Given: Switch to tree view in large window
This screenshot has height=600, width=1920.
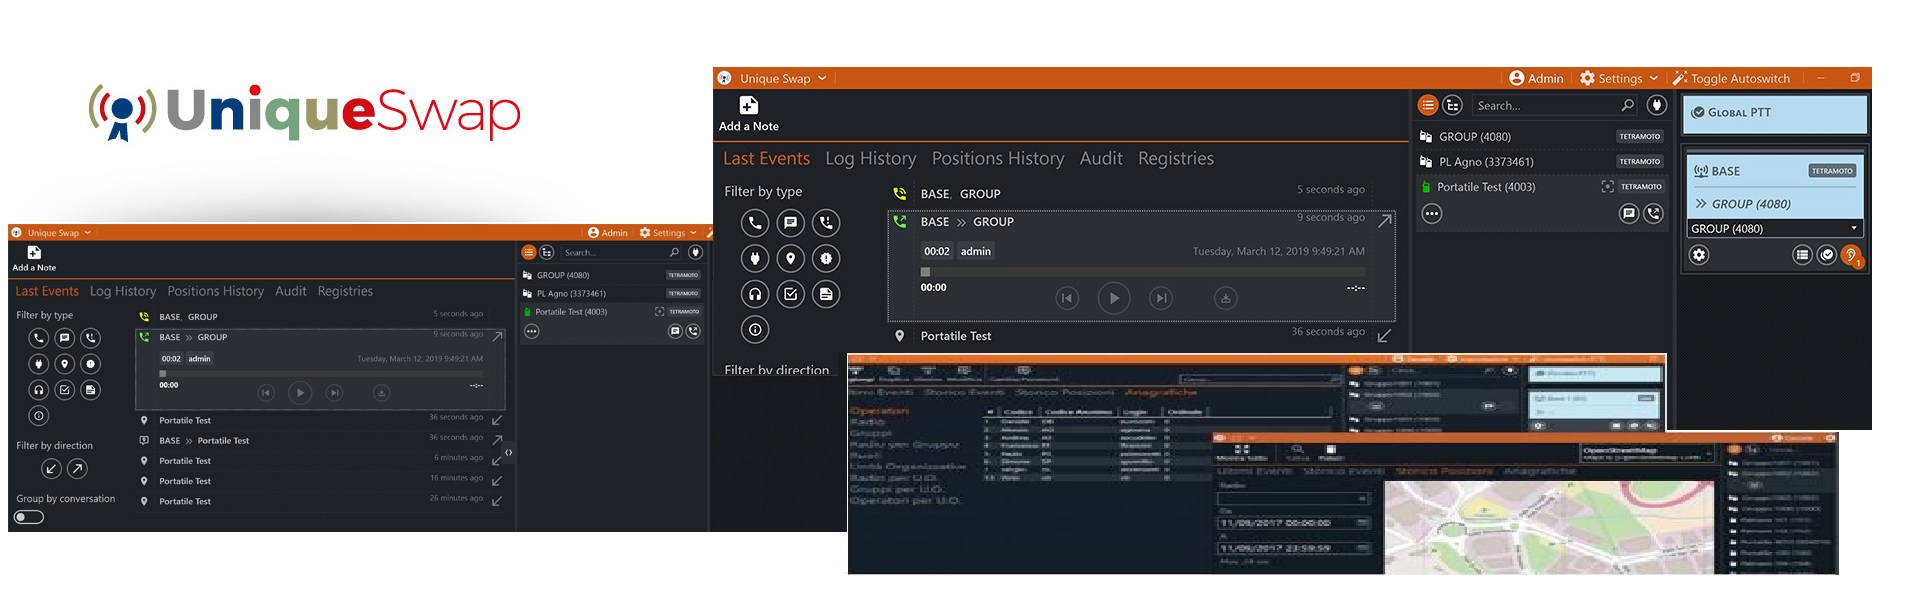Looking at the screenshot, I should click(x=1453, y=105).
